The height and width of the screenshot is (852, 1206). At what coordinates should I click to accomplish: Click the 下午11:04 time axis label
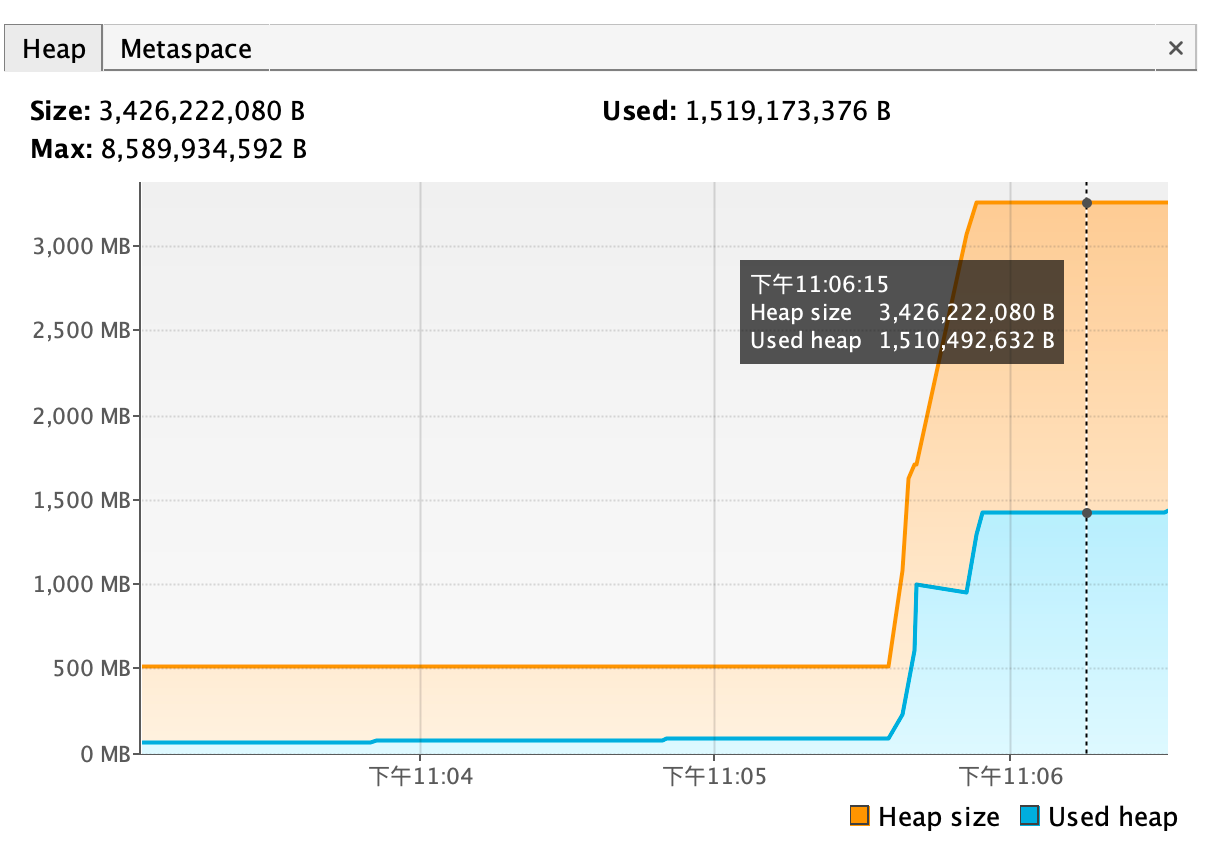point(419,776)
